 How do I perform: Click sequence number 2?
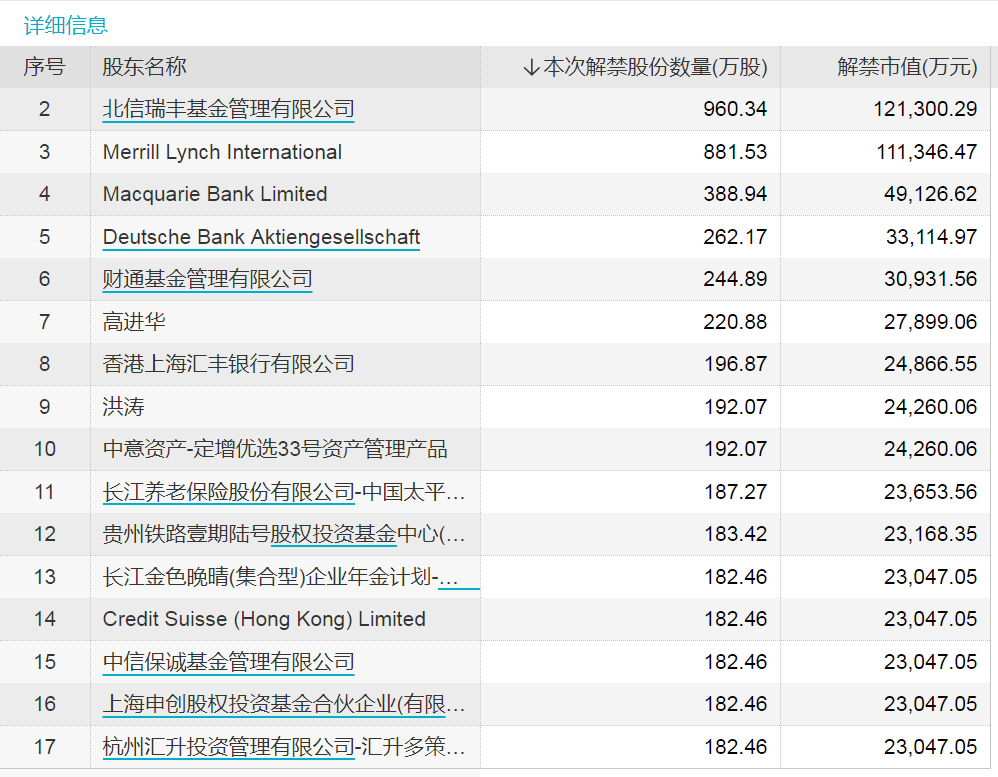(45, 109)
